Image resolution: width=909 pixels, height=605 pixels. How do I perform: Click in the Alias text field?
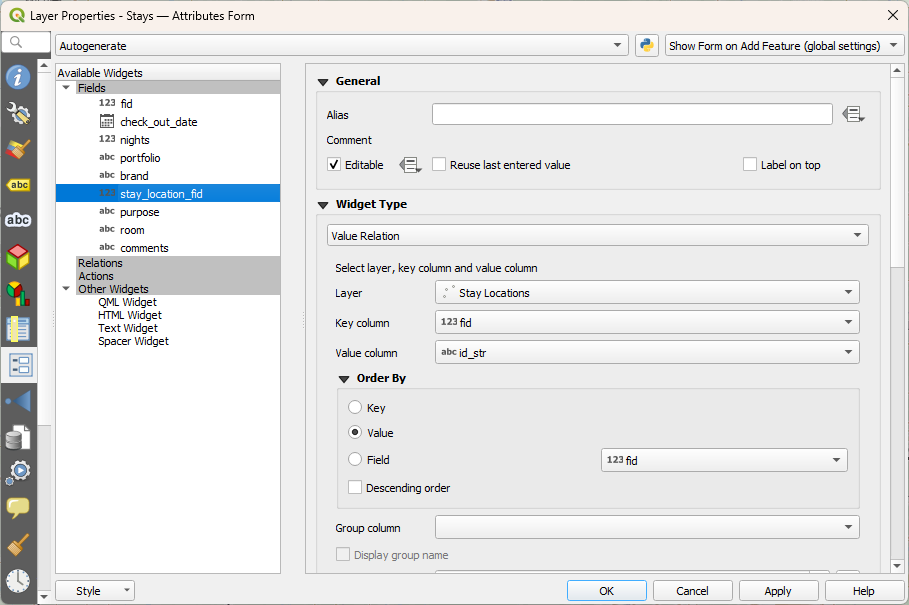(x=631, y=115)
